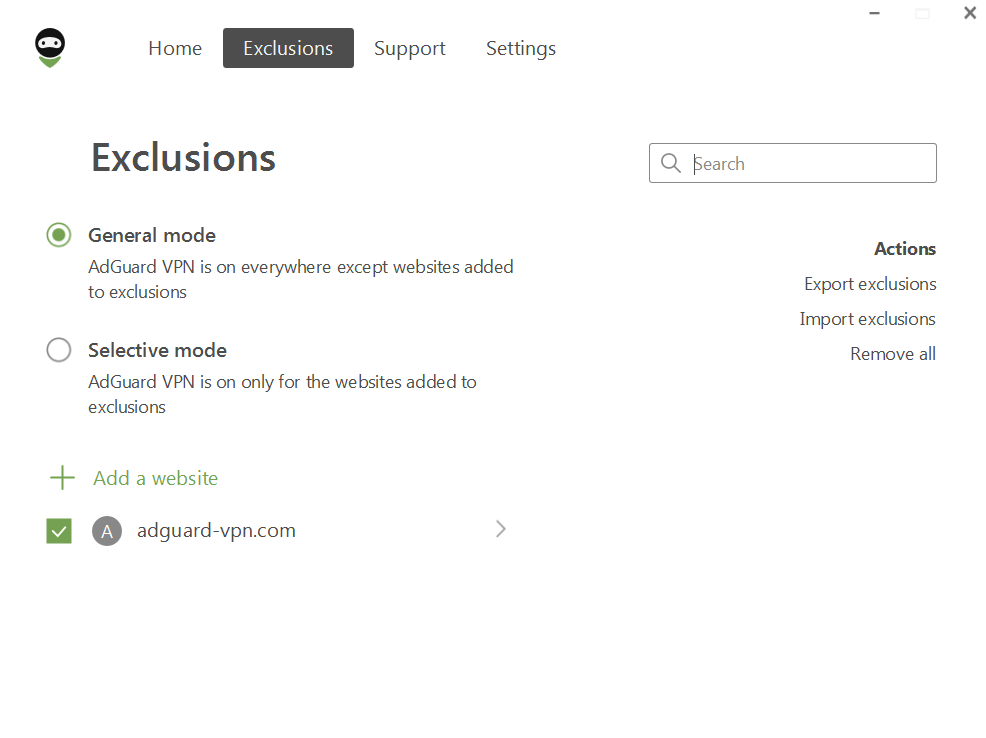Click Remove all link
The image size is (986, 738).
[x=892, y=354]
